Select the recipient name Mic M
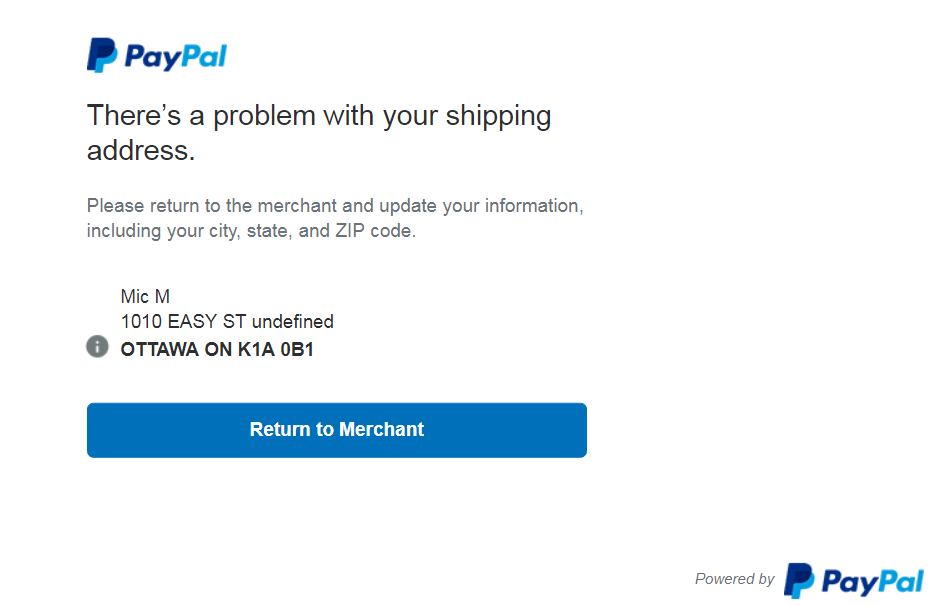This screenshot has height=605, width=937. [145, 297]
